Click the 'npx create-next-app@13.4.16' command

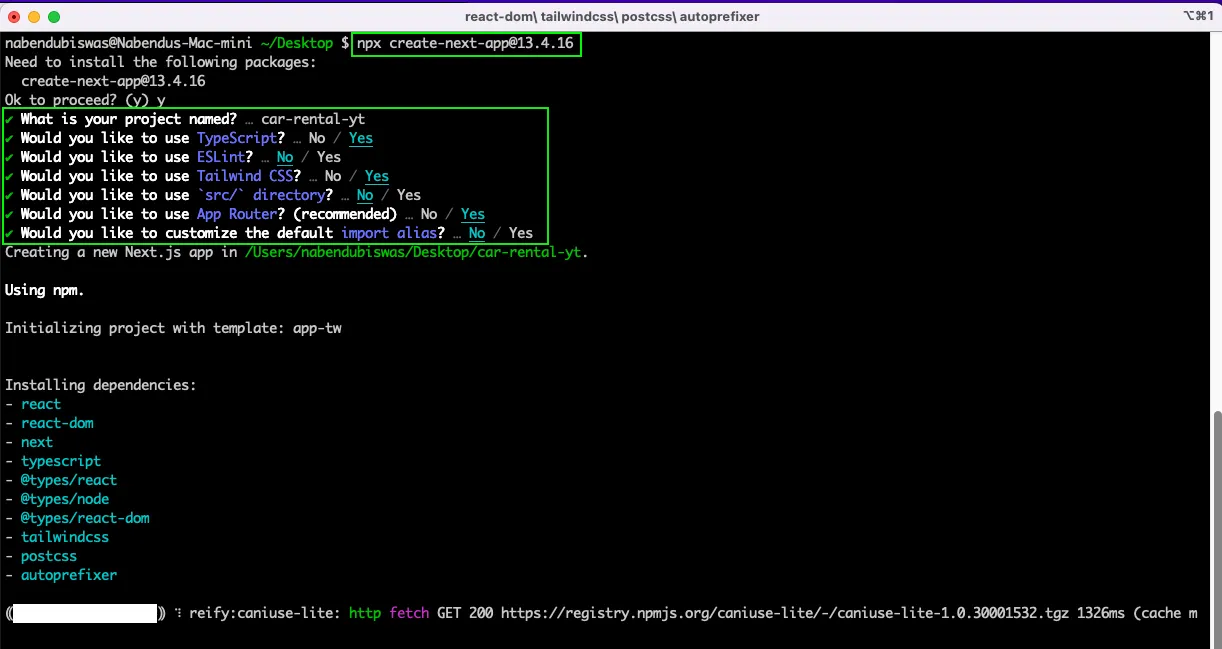pyautogui.click(x=465, y=43)
